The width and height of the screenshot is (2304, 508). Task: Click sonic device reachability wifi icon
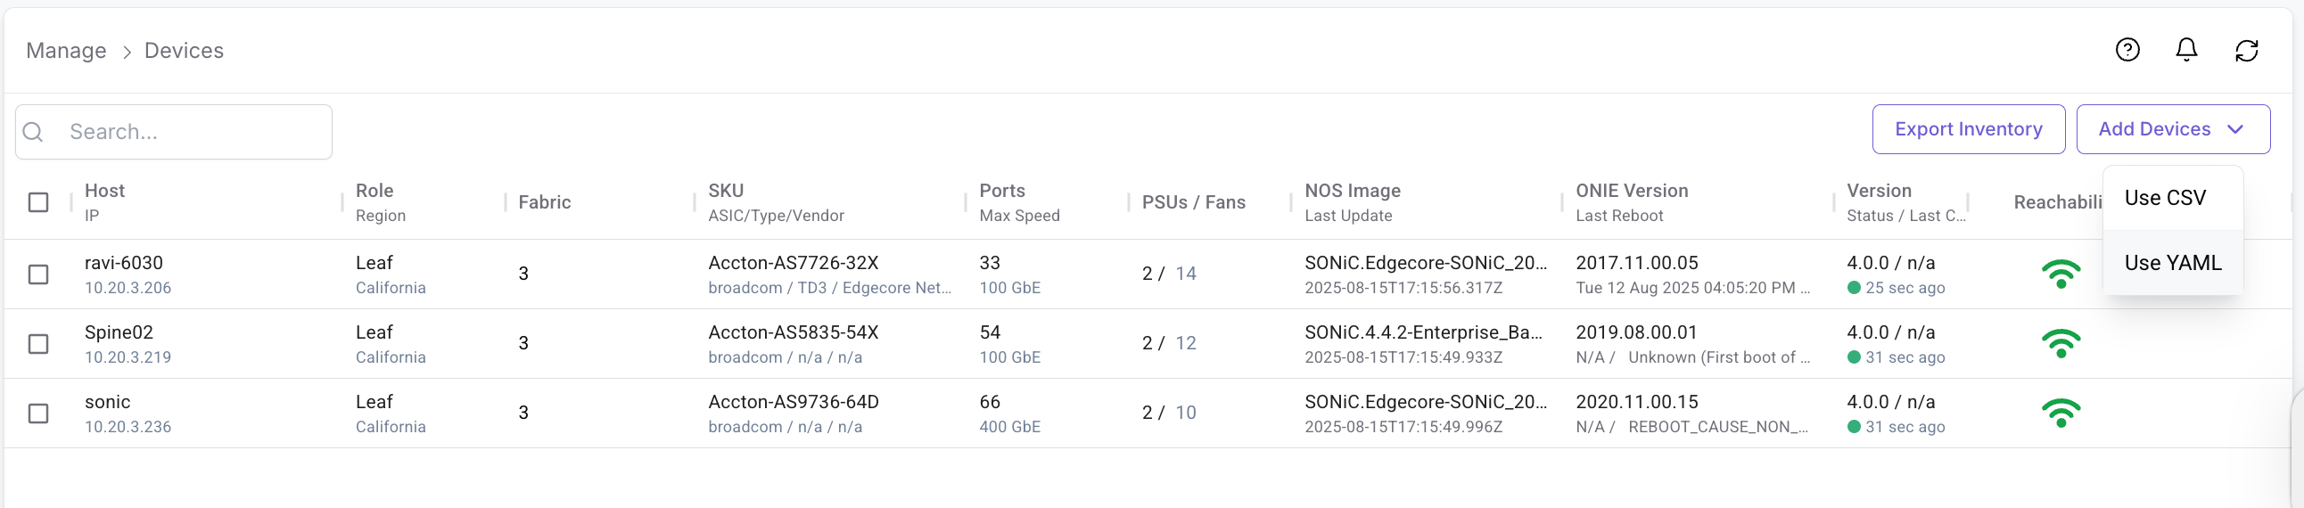[2061, 412]
